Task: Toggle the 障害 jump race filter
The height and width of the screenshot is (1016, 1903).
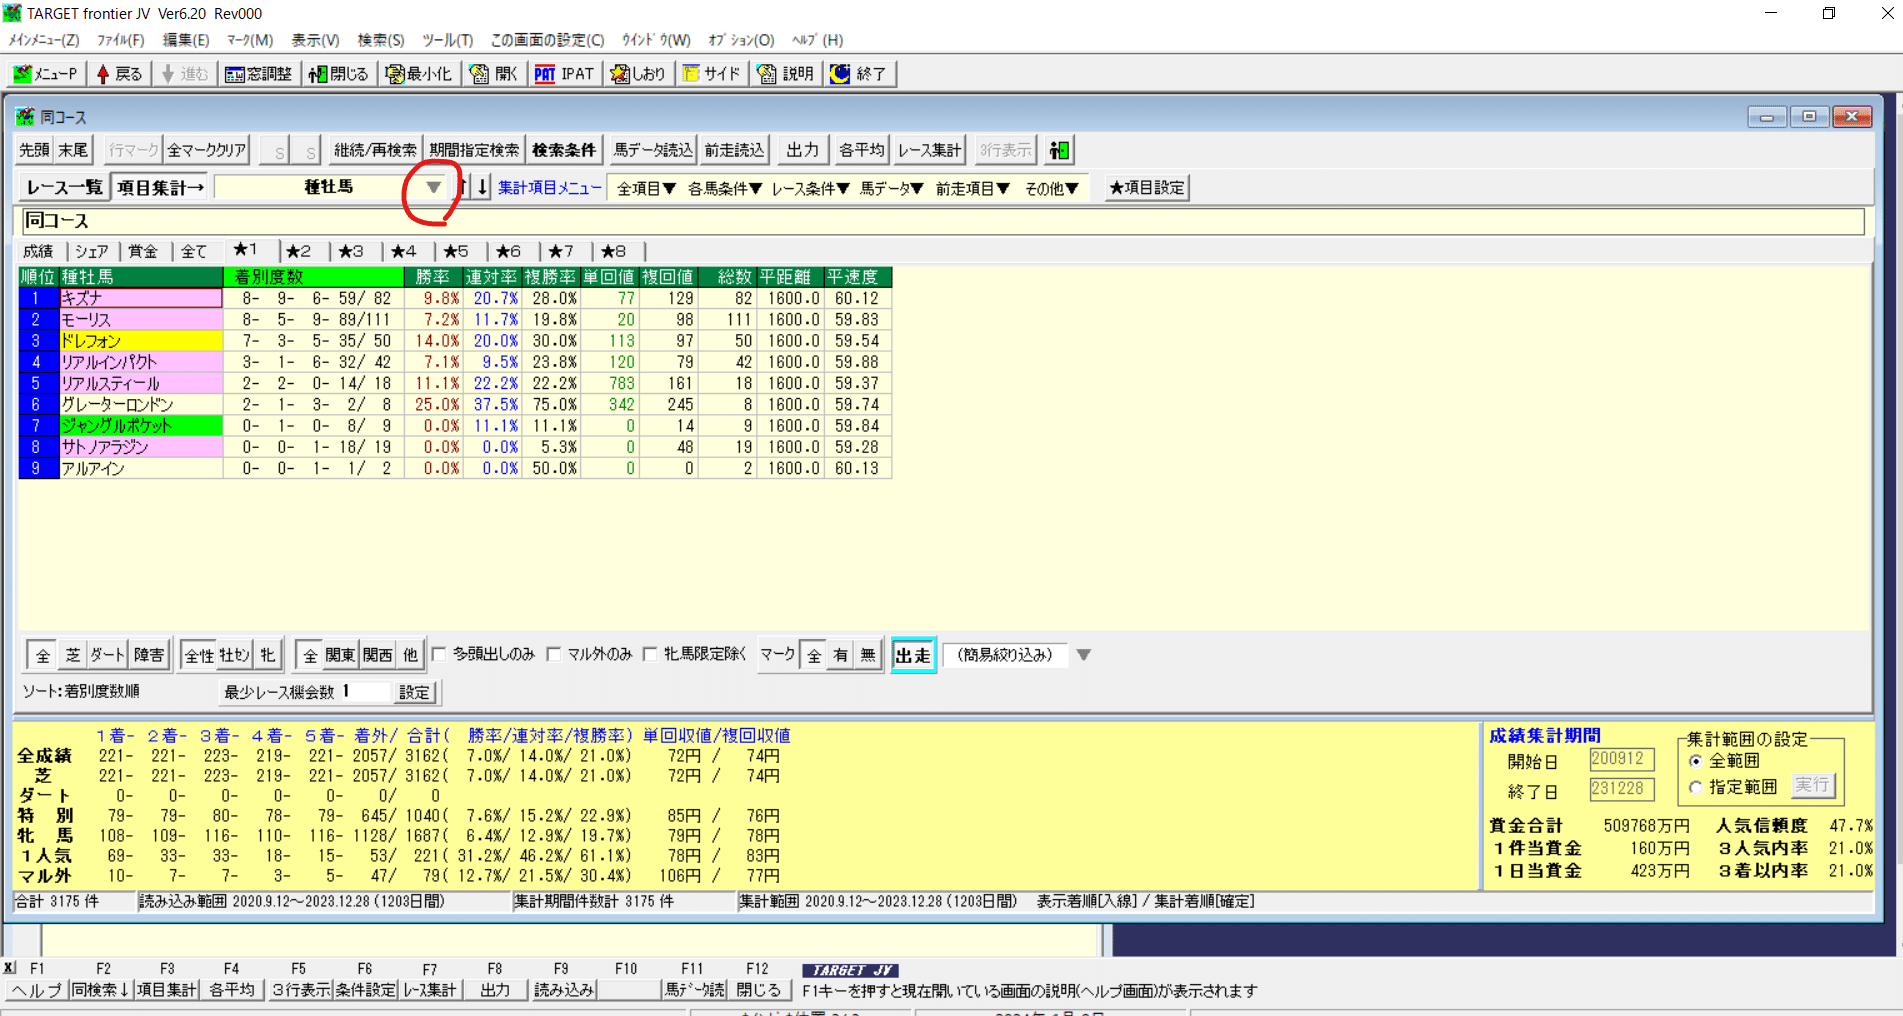Action: click(149, 655)
